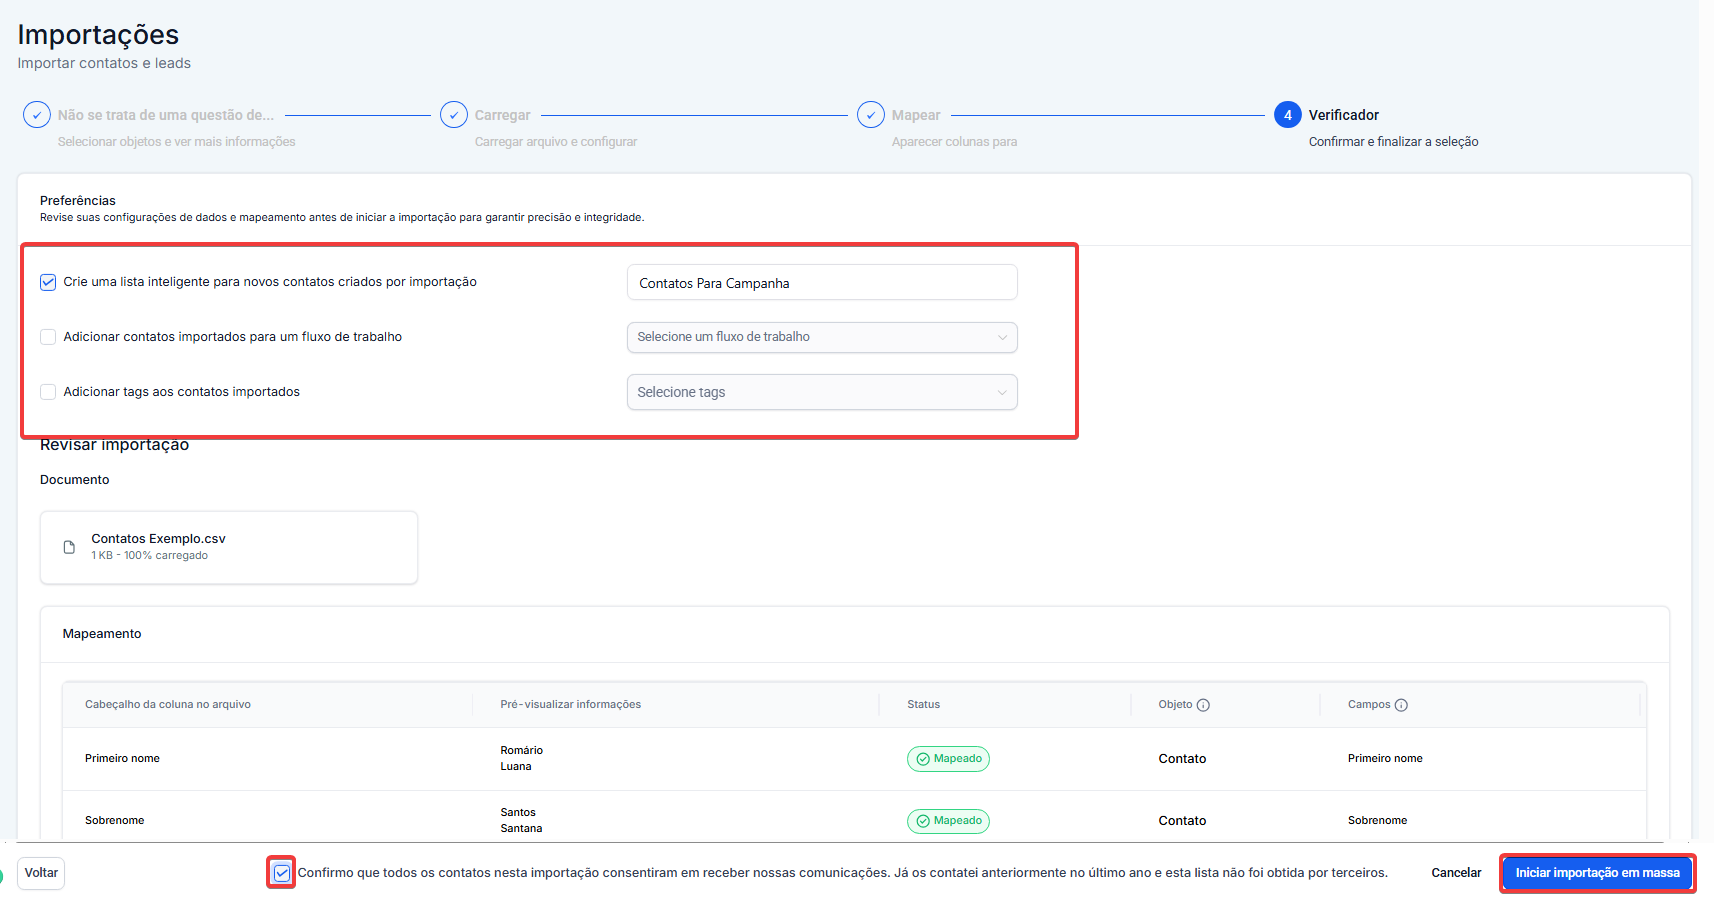Image resolution: width=1714 pixels, height=904 pixels.
Task: Click the Mapeado status badge for Primeiro nome
Action: tap(948, 759)
